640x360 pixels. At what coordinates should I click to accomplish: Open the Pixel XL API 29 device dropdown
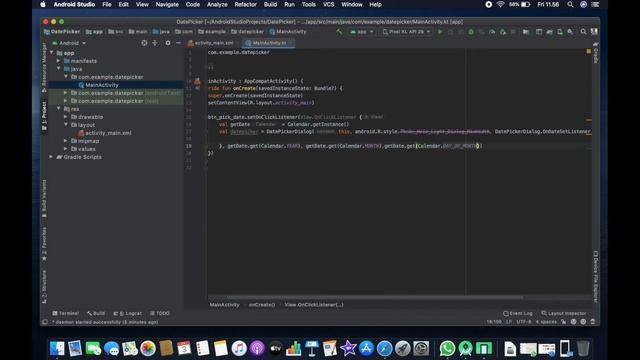tap(406, 31)
